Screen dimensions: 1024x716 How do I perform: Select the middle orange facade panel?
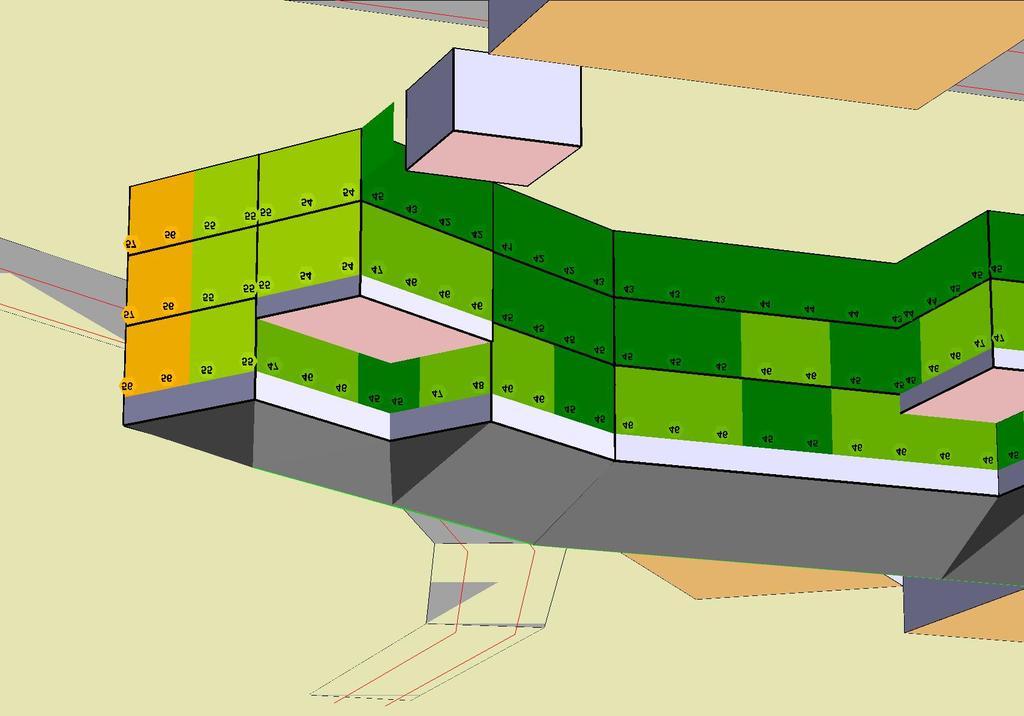159,283
